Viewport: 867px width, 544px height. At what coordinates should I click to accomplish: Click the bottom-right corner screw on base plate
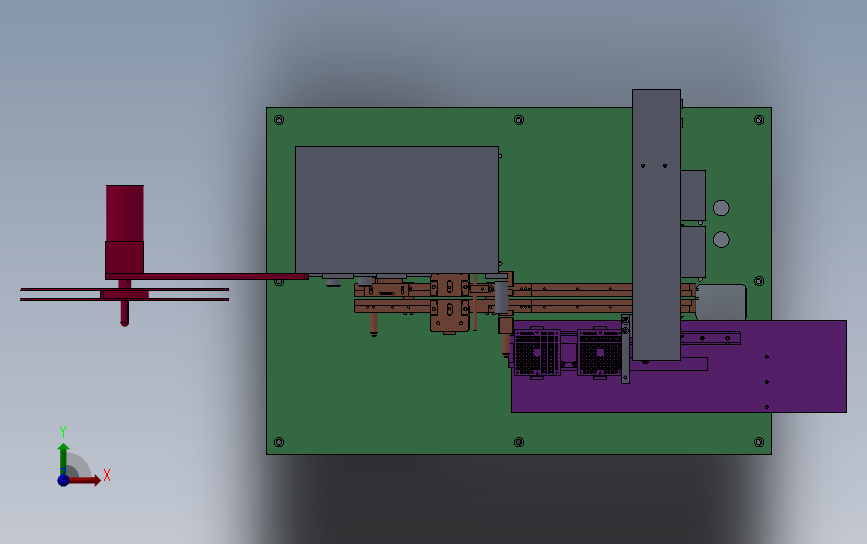[x=759, y=442]
